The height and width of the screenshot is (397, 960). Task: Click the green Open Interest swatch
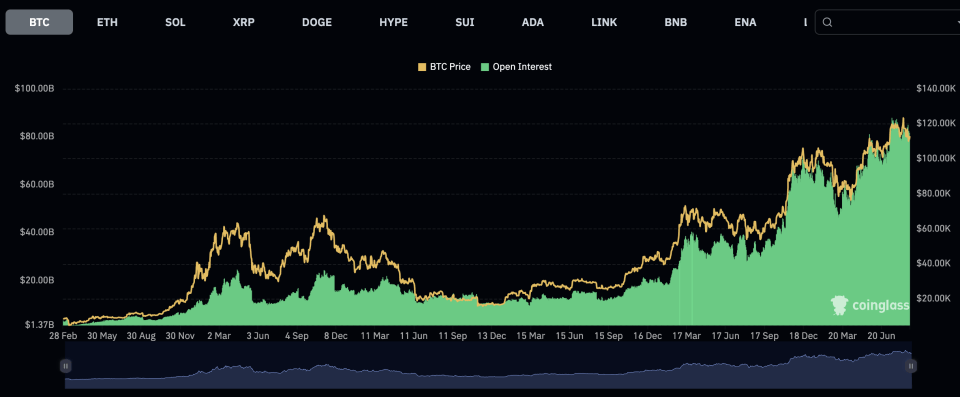pos(485,67)
